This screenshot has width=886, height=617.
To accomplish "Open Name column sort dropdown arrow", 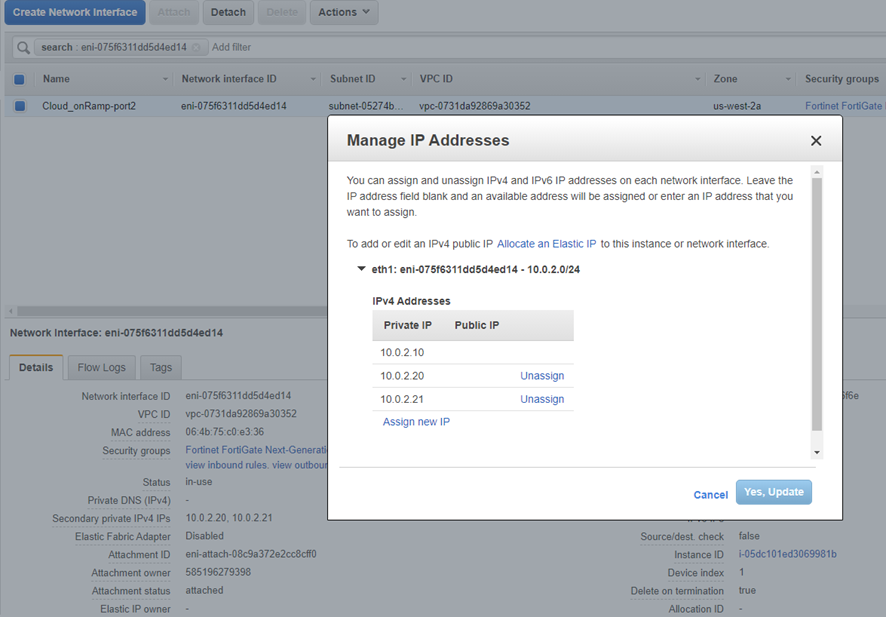I will (x=165, y=79).
